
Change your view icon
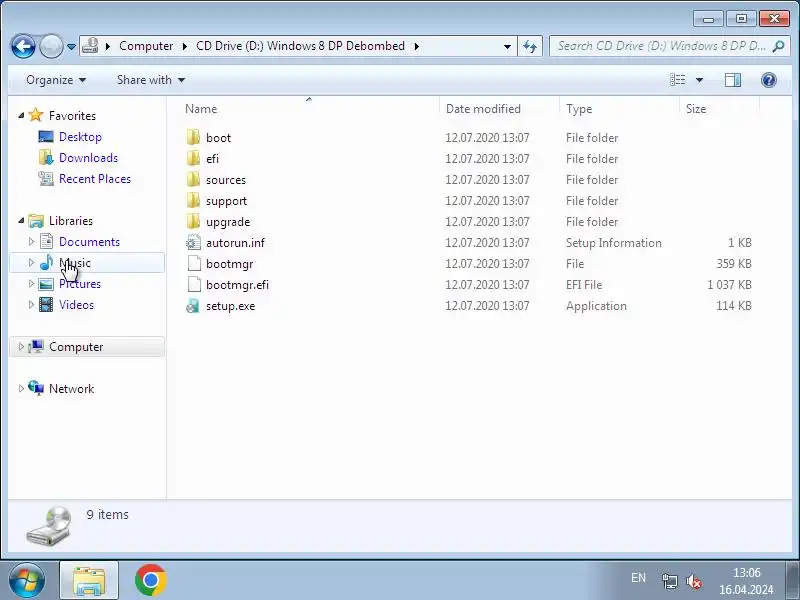[x=678, y=80]
